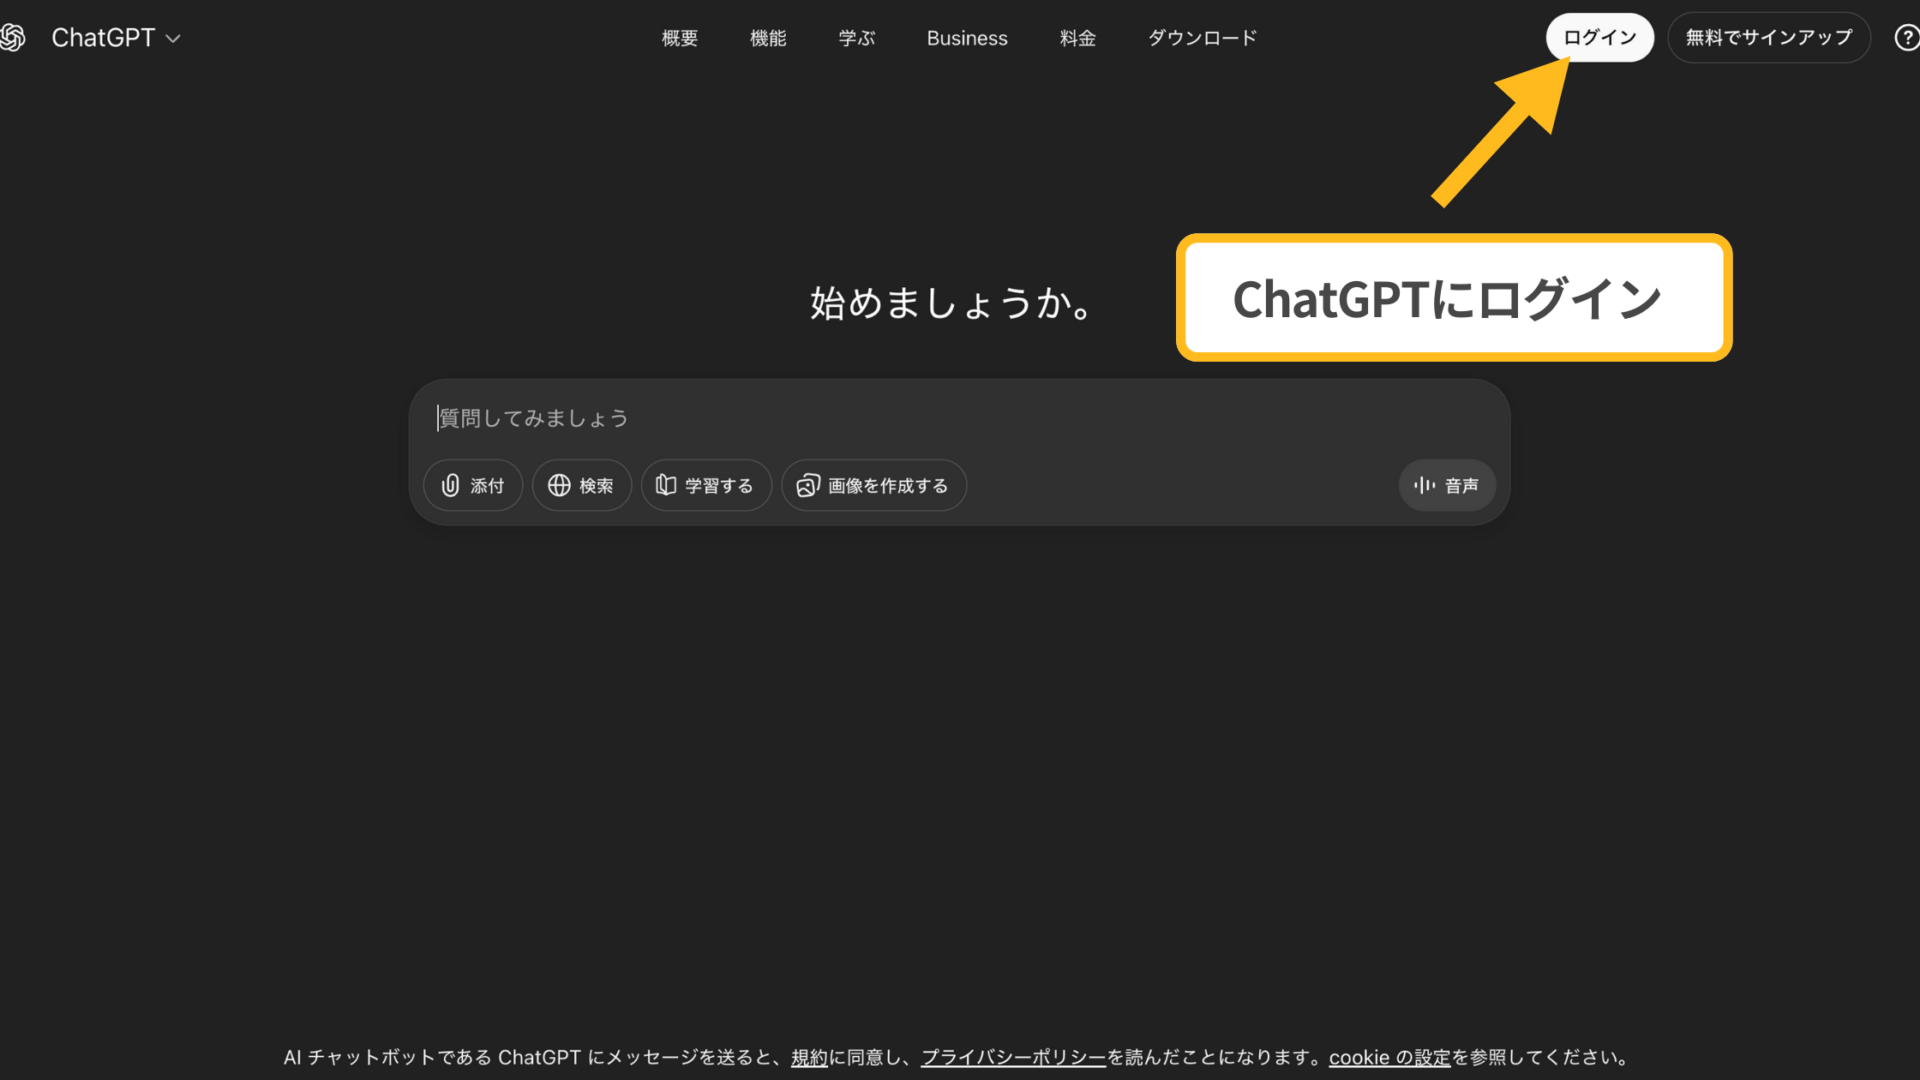Click the OpenAI logo icon
The image size is (1920, 1080).
[x=14, y=37]
